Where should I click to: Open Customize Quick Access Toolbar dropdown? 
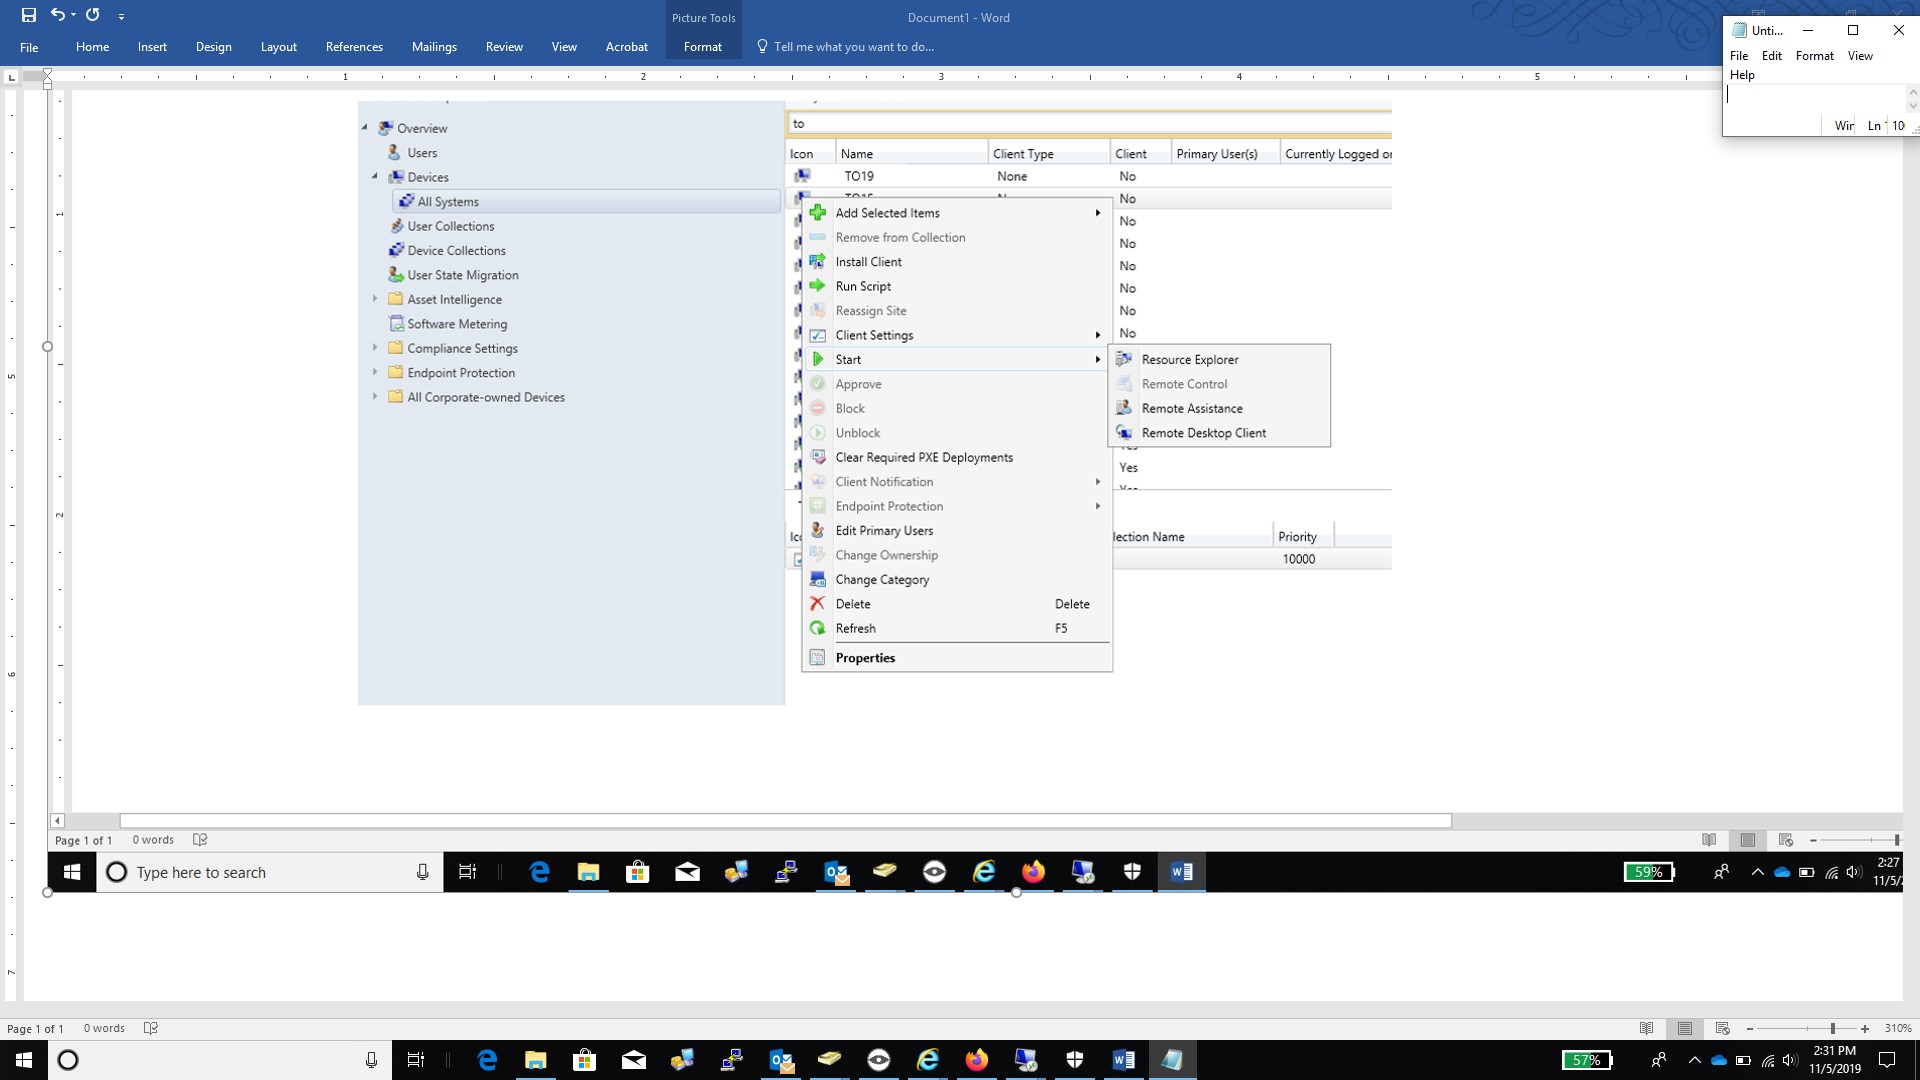[x=121, y=17]
